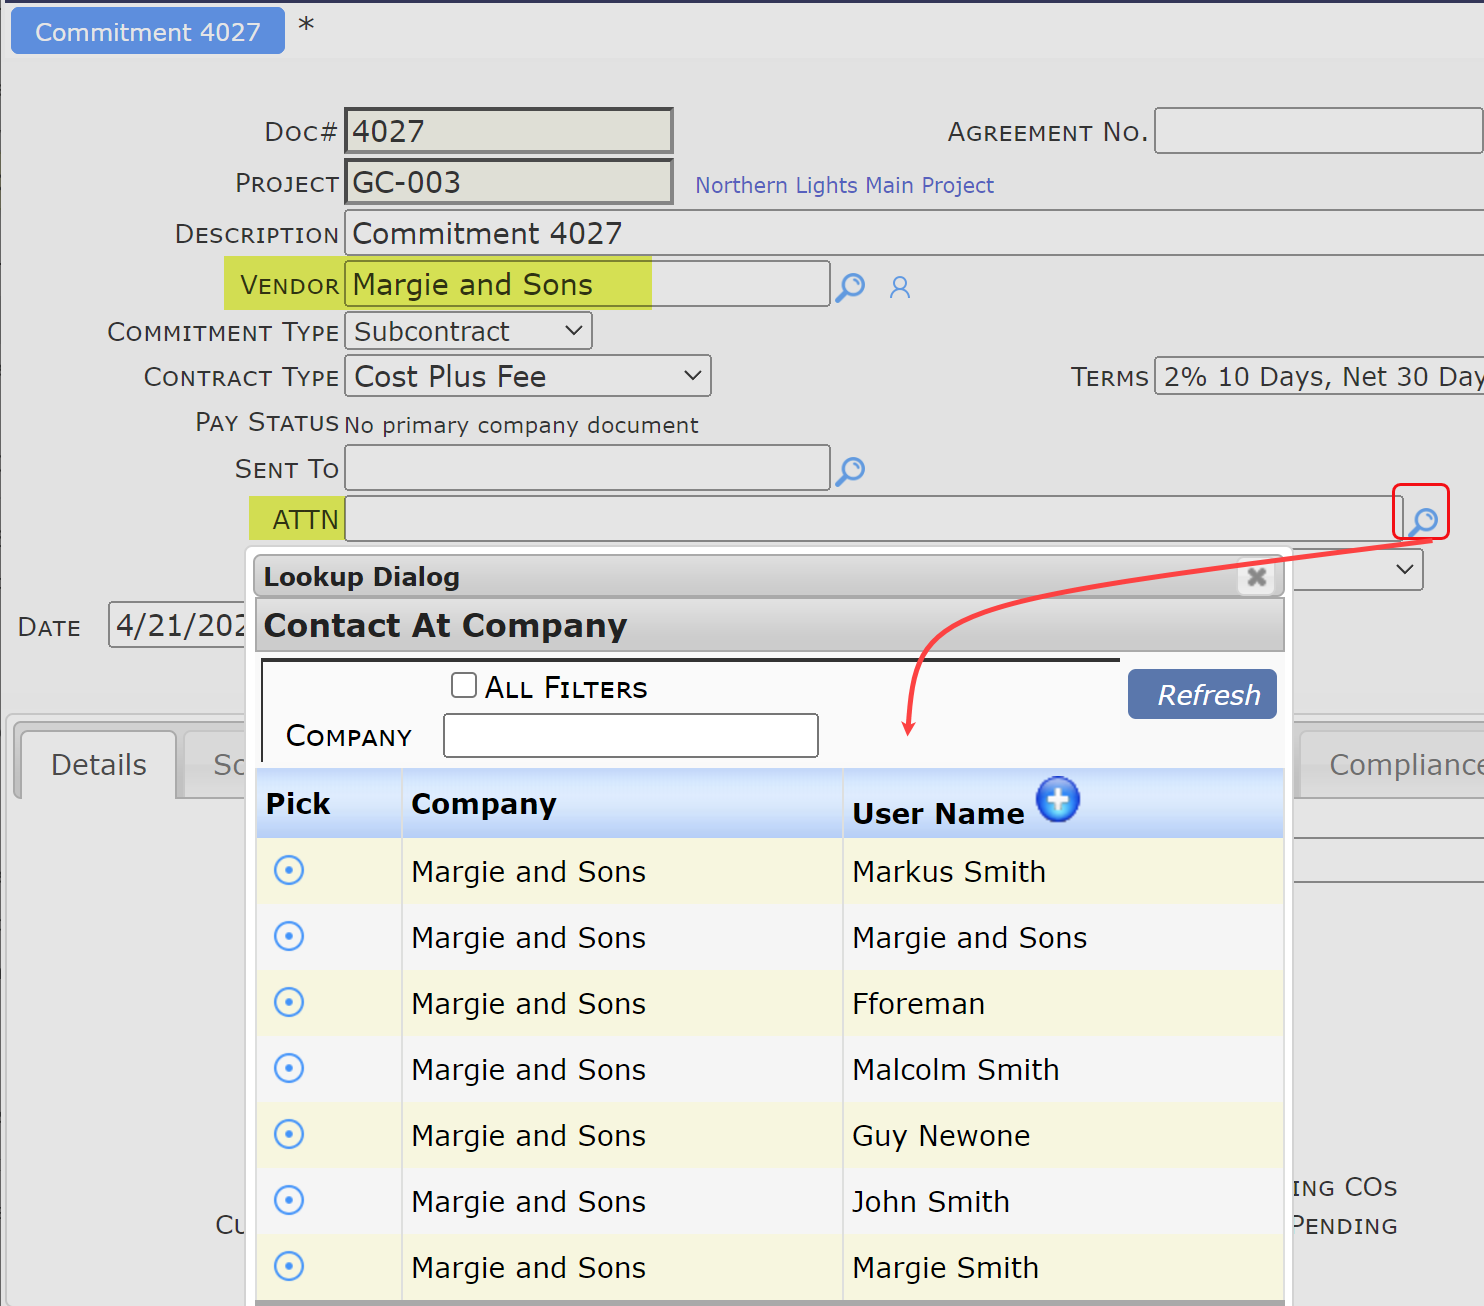The image size is (1484, 1306).
Task: Click the Terms field
Action: point(1319,376)
